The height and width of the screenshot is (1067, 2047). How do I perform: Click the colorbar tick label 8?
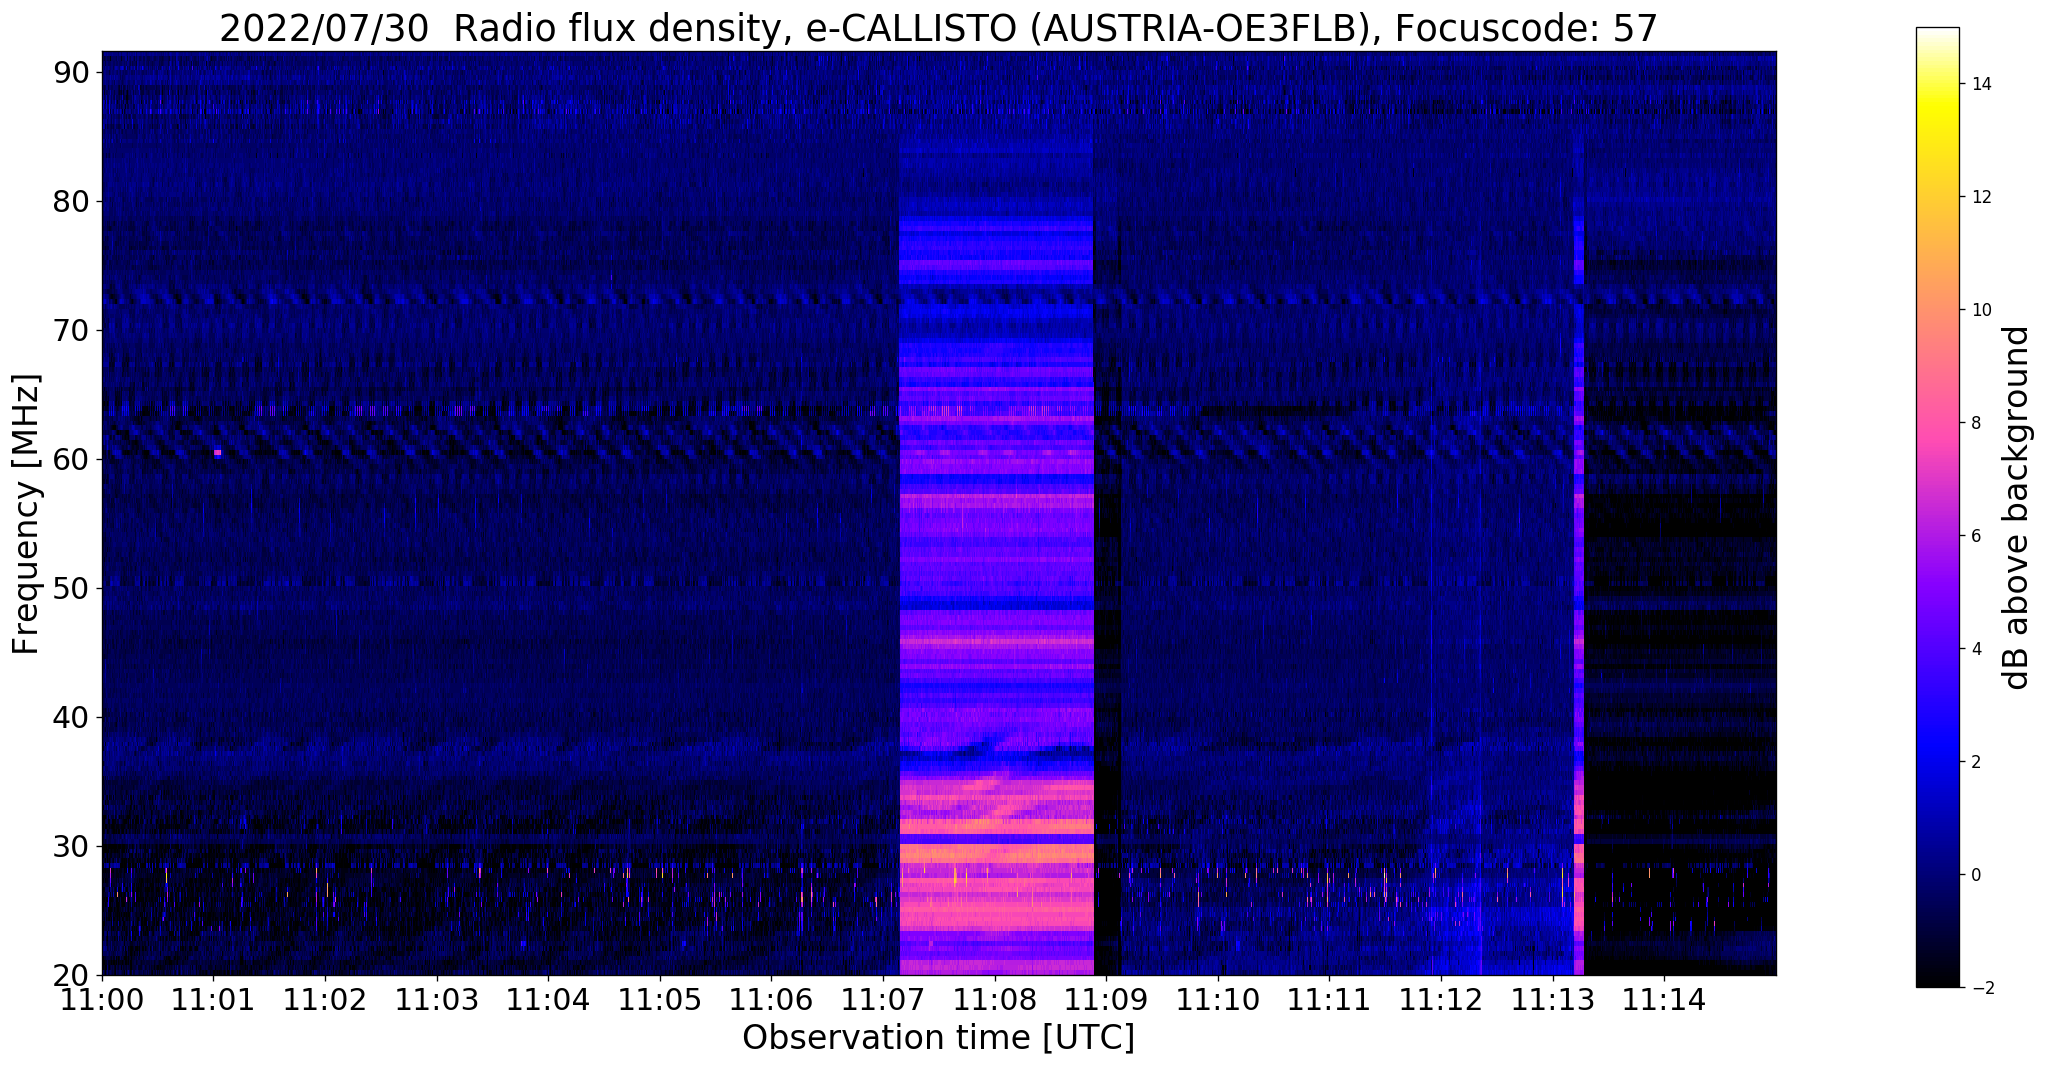coord(1975,423)
